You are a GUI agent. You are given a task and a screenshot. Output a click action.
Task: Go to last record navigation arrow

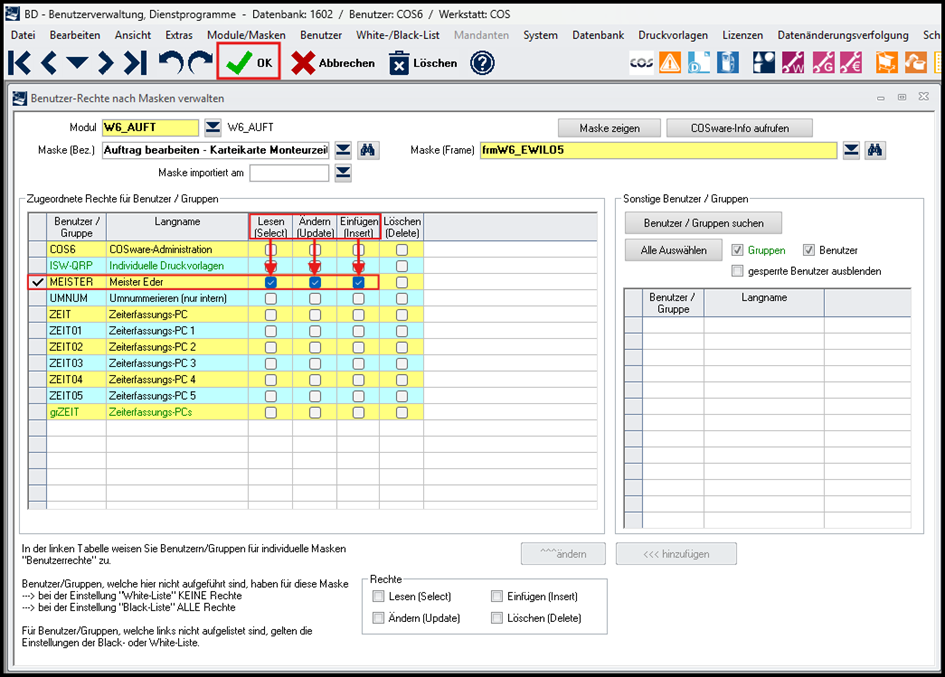click(135, 63)
